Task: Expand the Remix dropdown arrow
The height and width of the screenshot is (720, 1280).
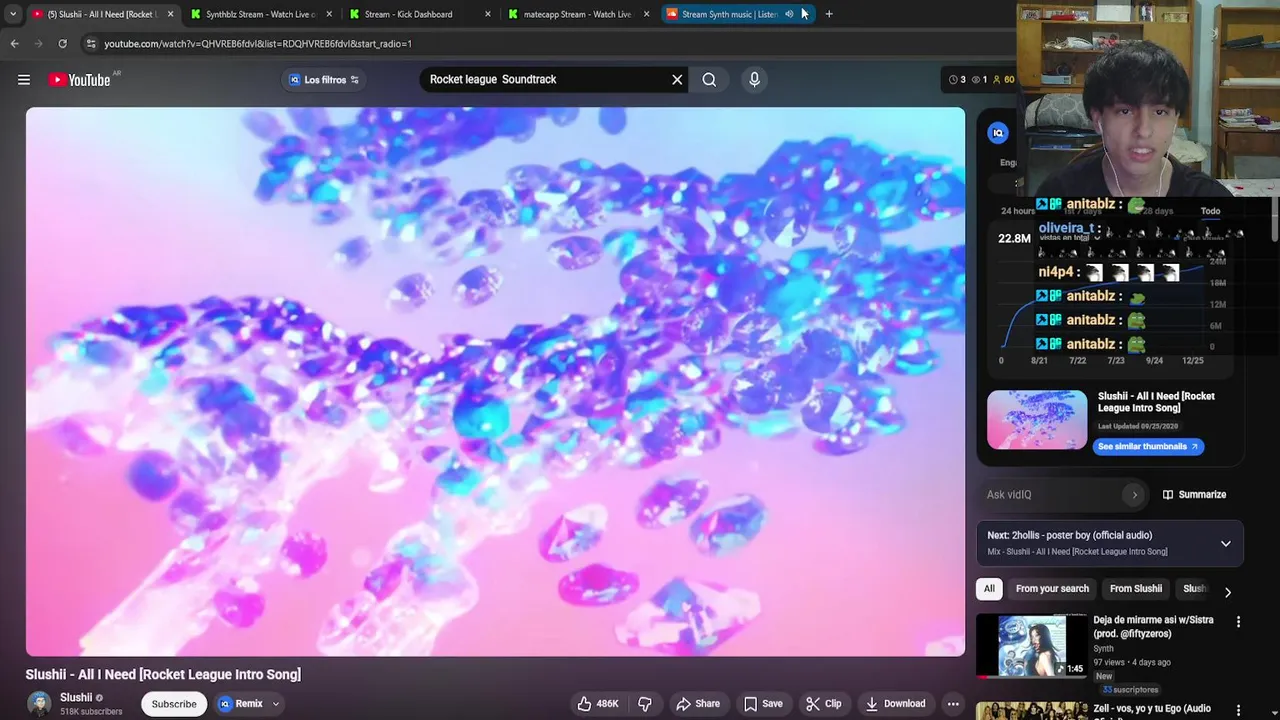Action: (x=276, y=704)
